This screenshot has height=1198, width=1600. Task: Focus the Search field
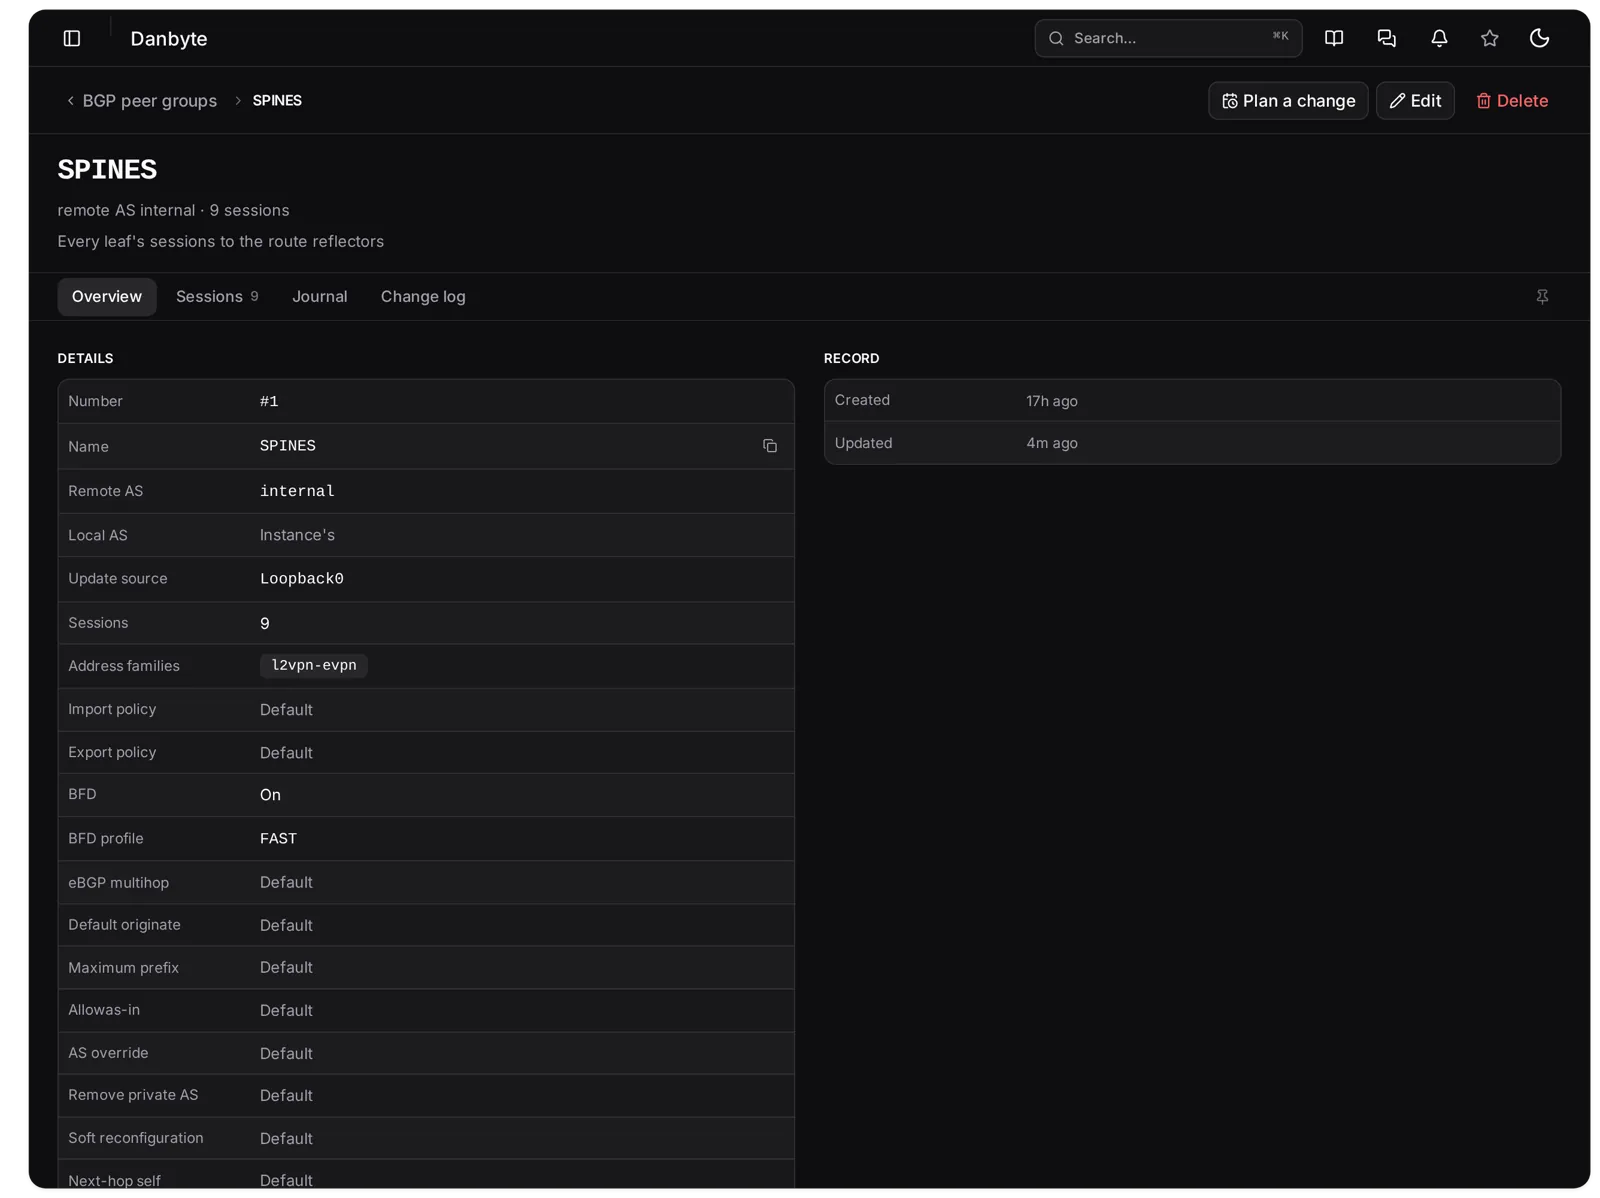point(1168,38)
